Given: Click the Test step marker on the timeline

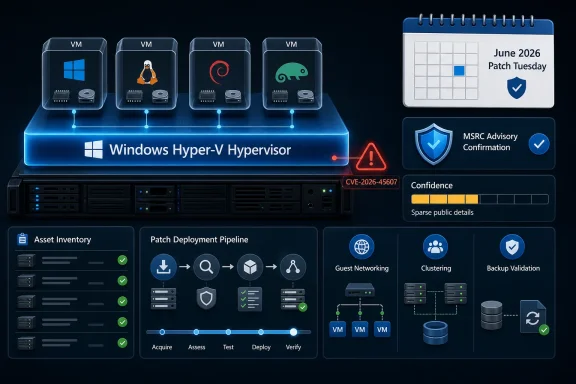Looking at the screenshot, I should (228, 332).
